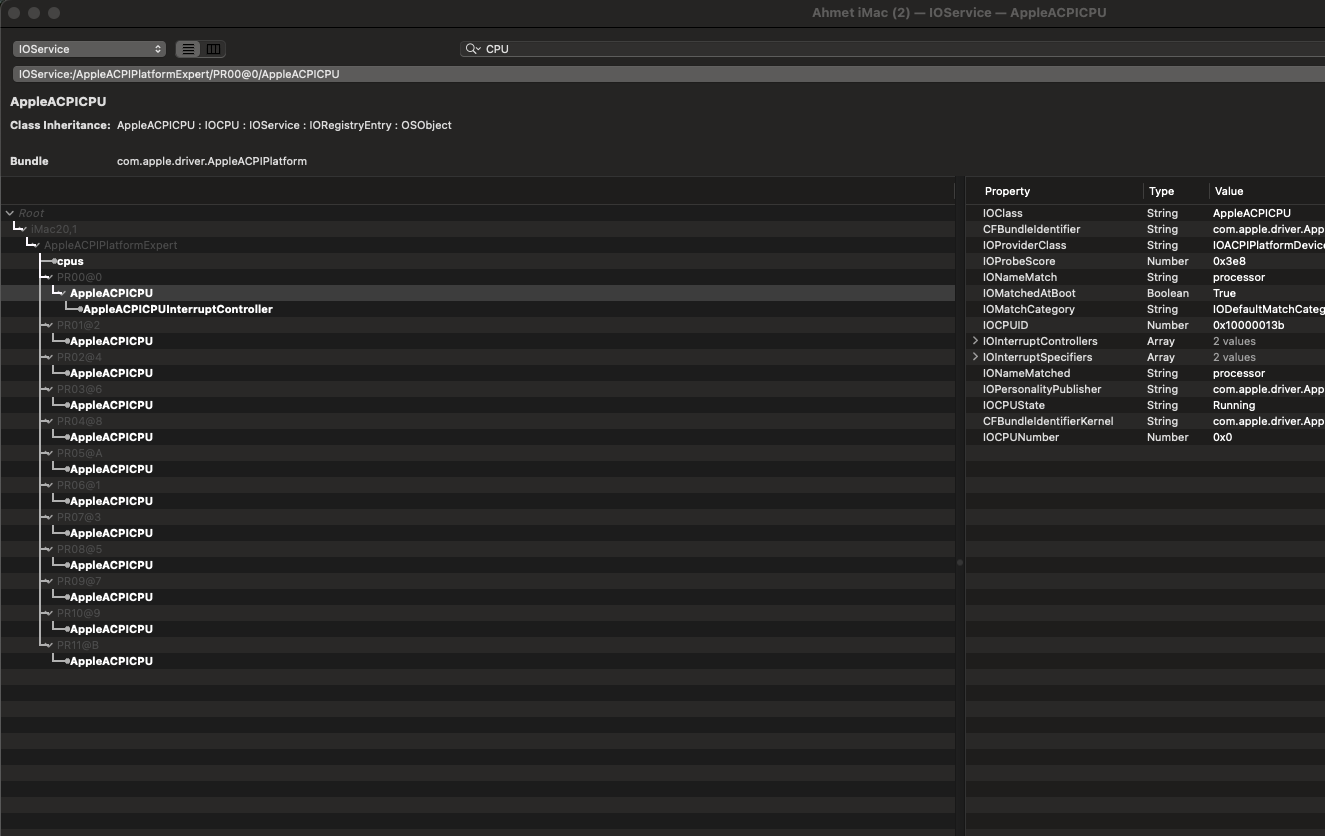This screenshot has height=836, width=1325.
Task: Open the IOService plane dropdown
Action: (x=89, y=49)
